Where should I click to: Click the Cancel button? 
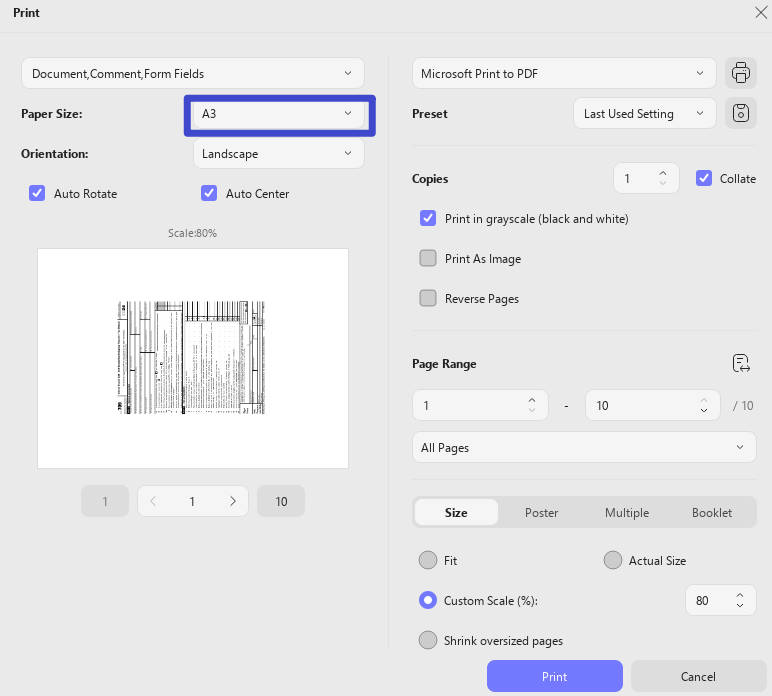coord(698,676)
